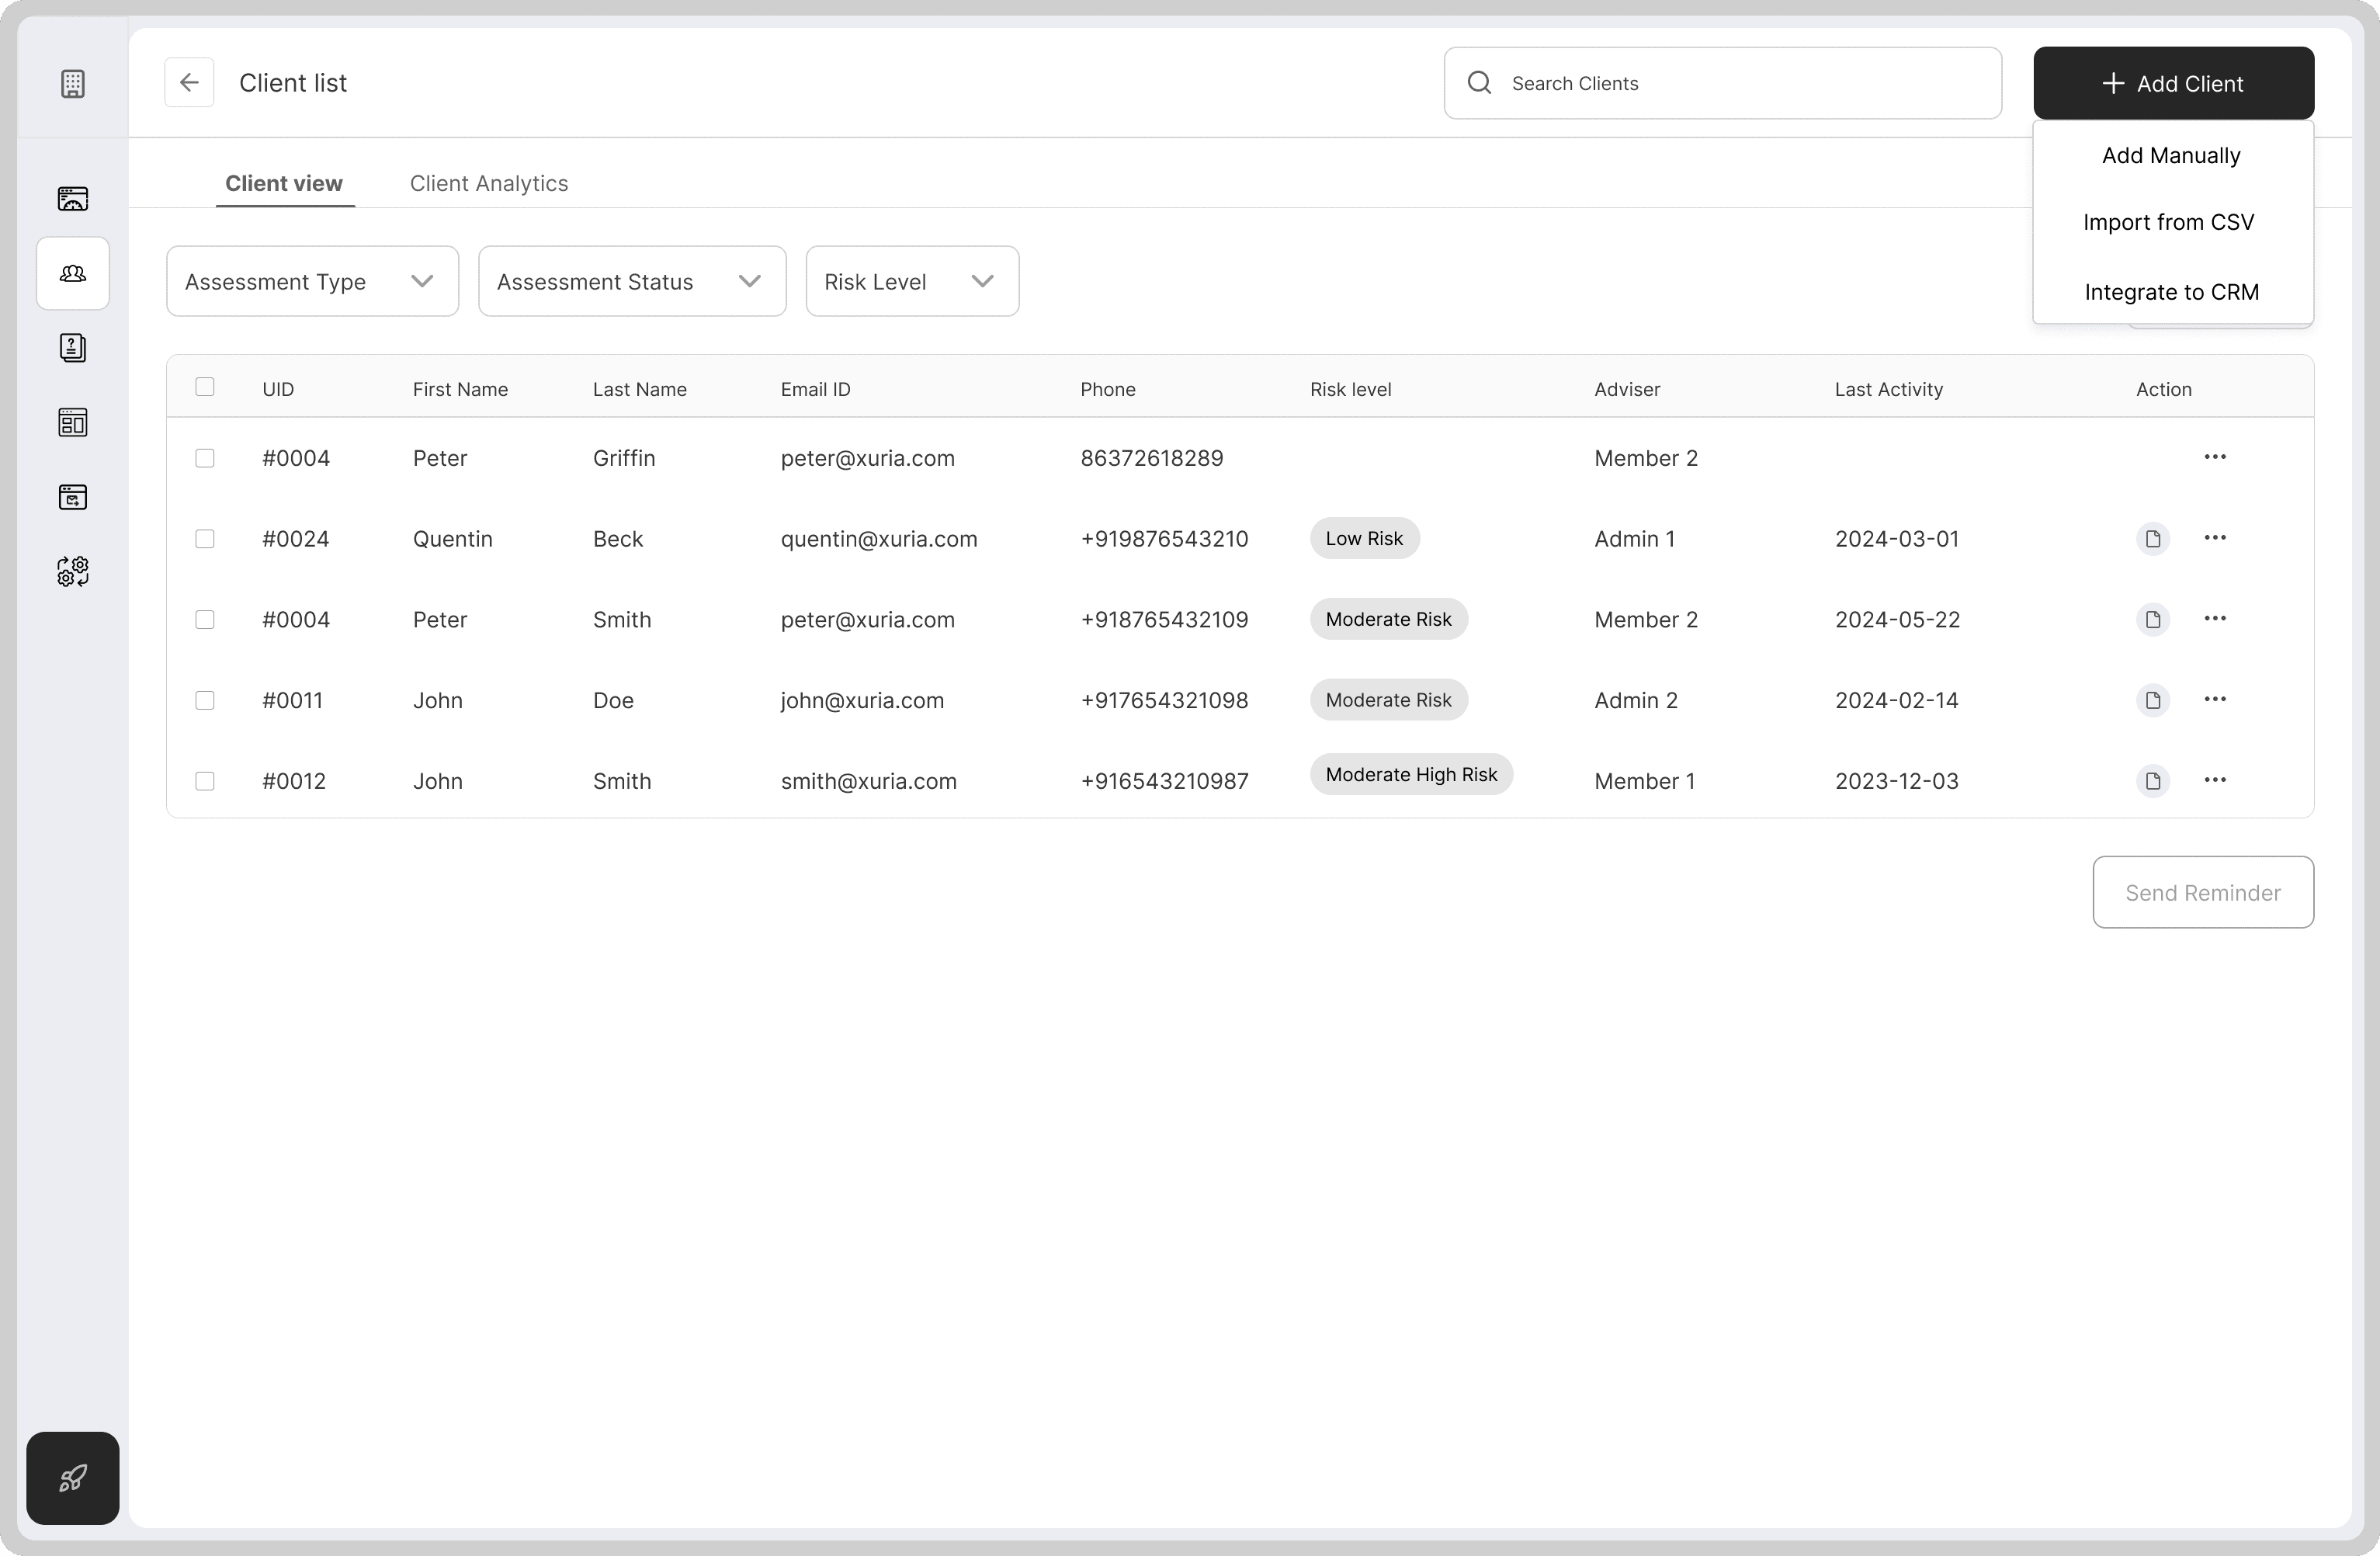
Task: Open the three-dot menu for John Doe
Action: tap(2214, 699)
